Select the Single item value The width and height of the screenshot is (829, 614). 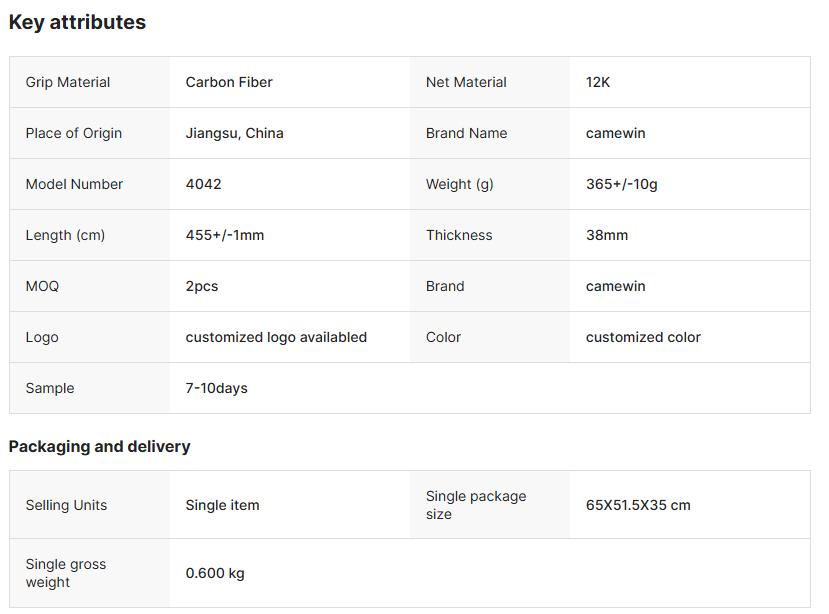[222, 505]
